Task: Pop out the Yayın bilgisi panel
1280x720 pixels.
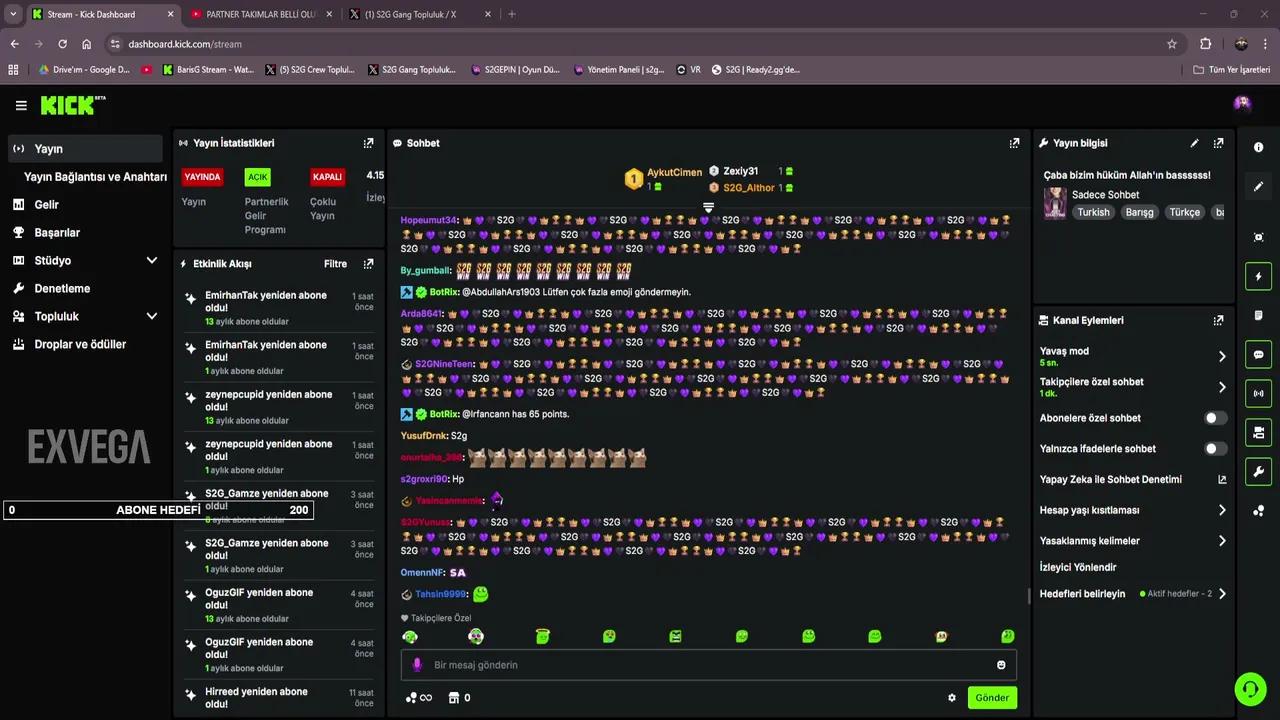Action: (x=1218, y=143)
